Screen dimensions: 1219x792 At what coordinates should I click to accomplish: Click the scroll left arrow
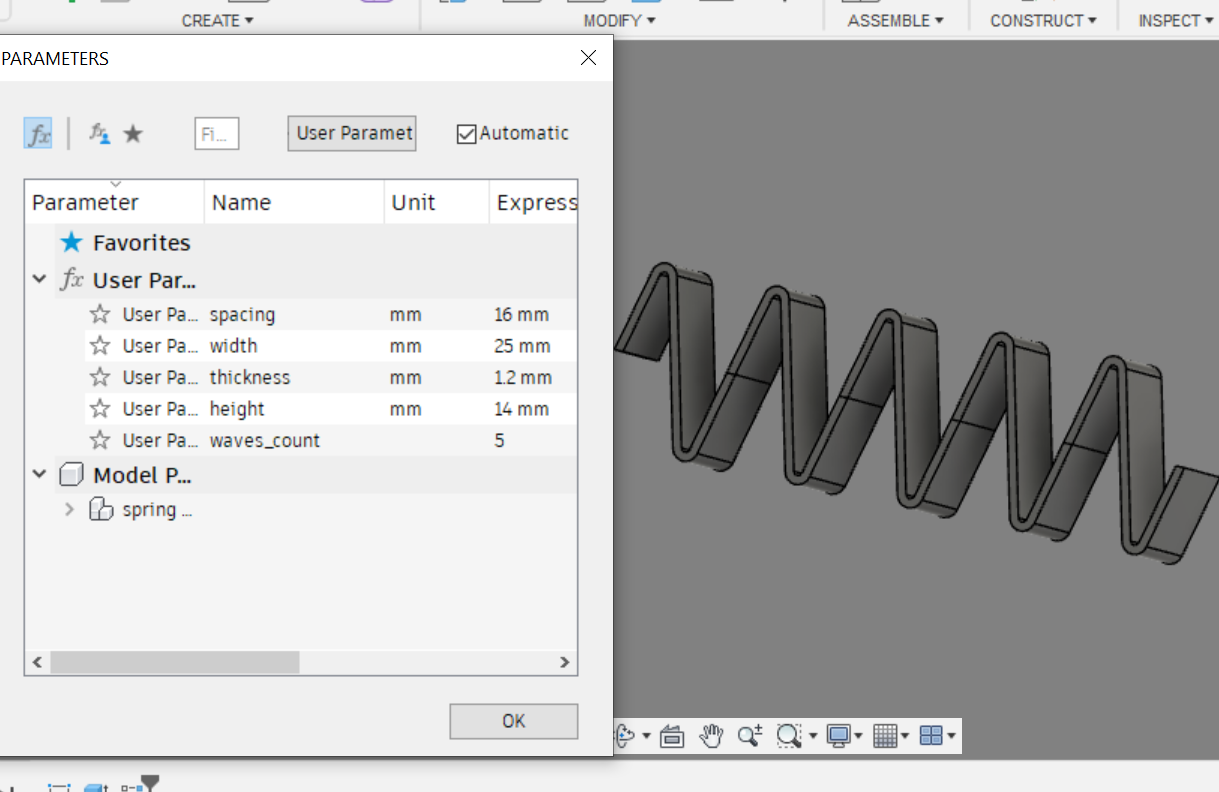(x=38, y=662)
